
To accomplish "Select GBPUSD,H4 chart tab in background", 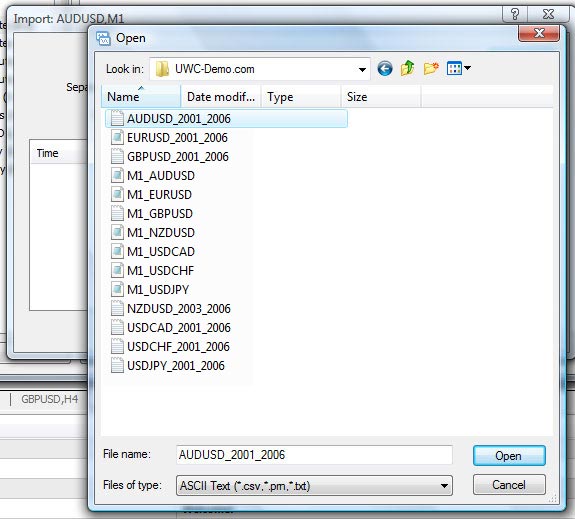I will (x=50, y=399).
